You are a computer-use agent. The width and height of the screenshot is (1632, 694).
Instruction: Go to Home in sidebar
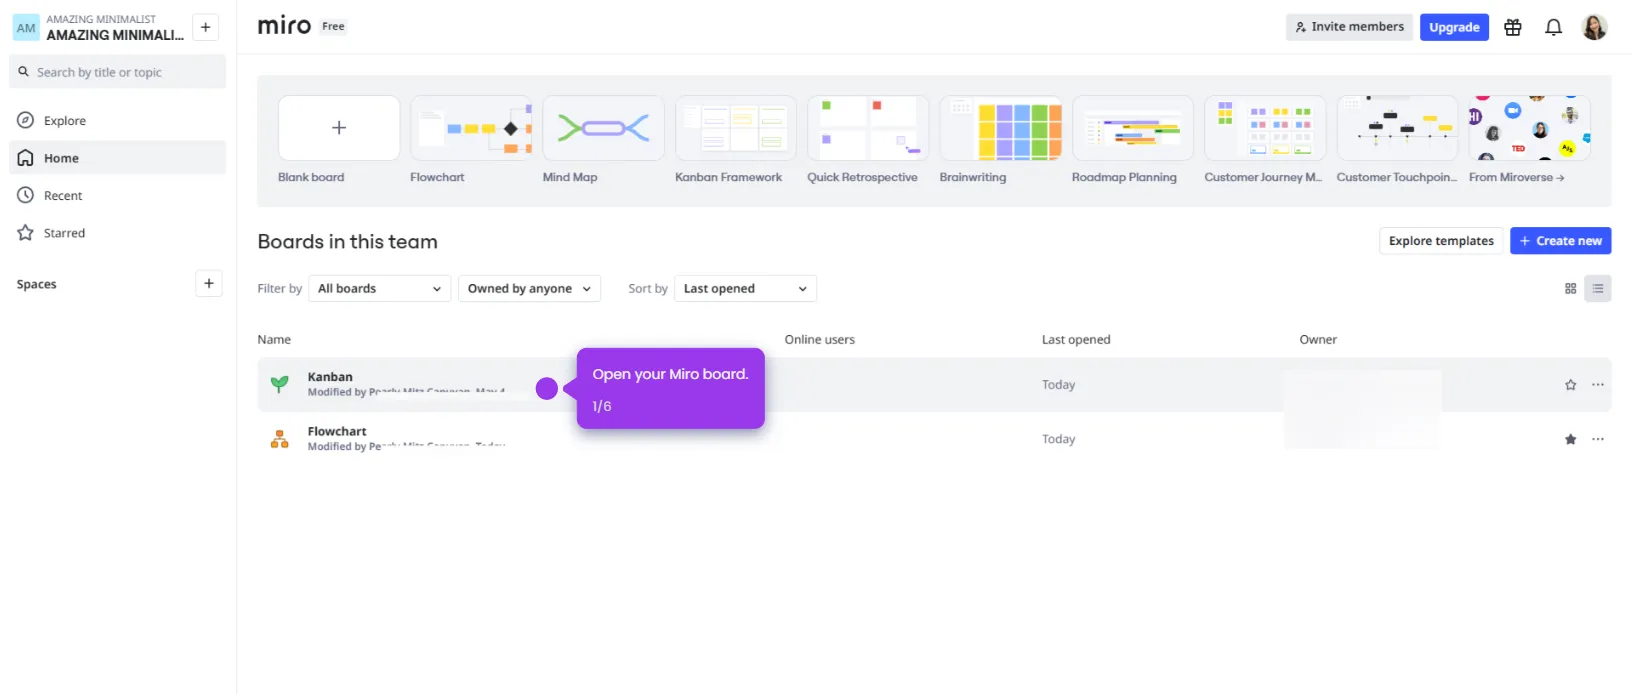pyautogui.click(x=117, y=158)
